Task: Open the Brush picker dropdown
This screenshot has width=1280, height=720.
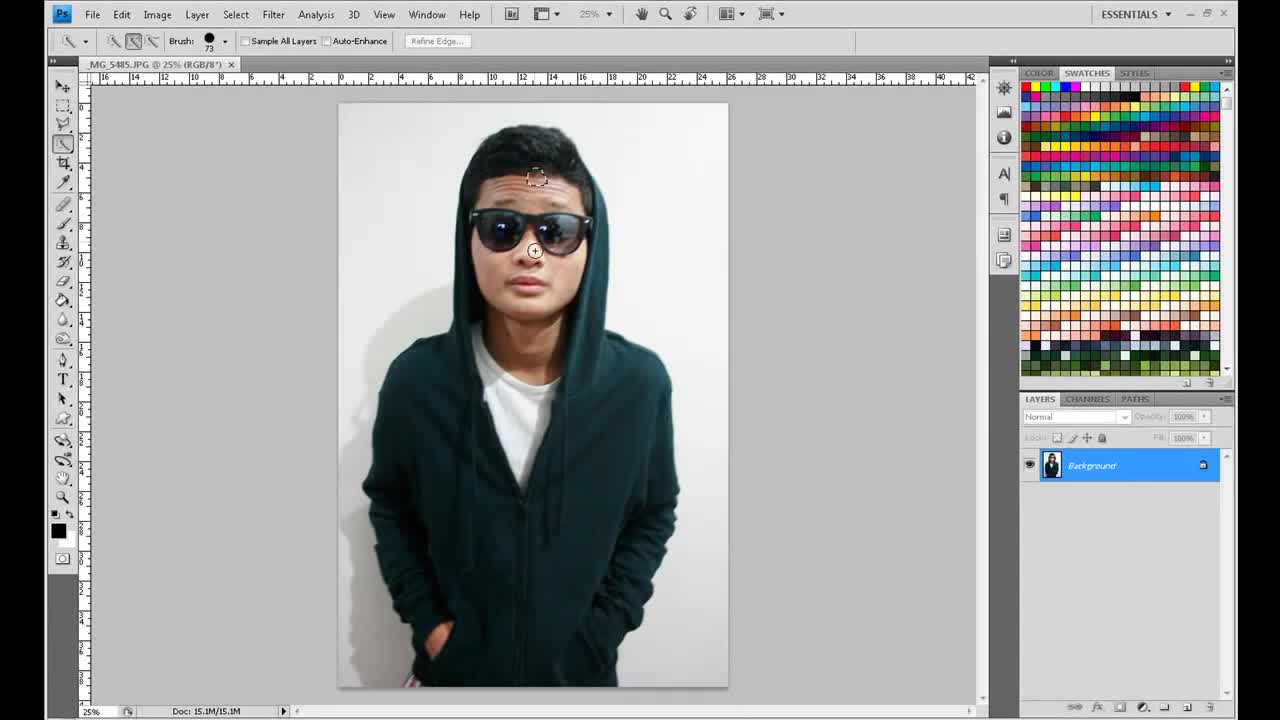Action: click(x=225, y=41)
